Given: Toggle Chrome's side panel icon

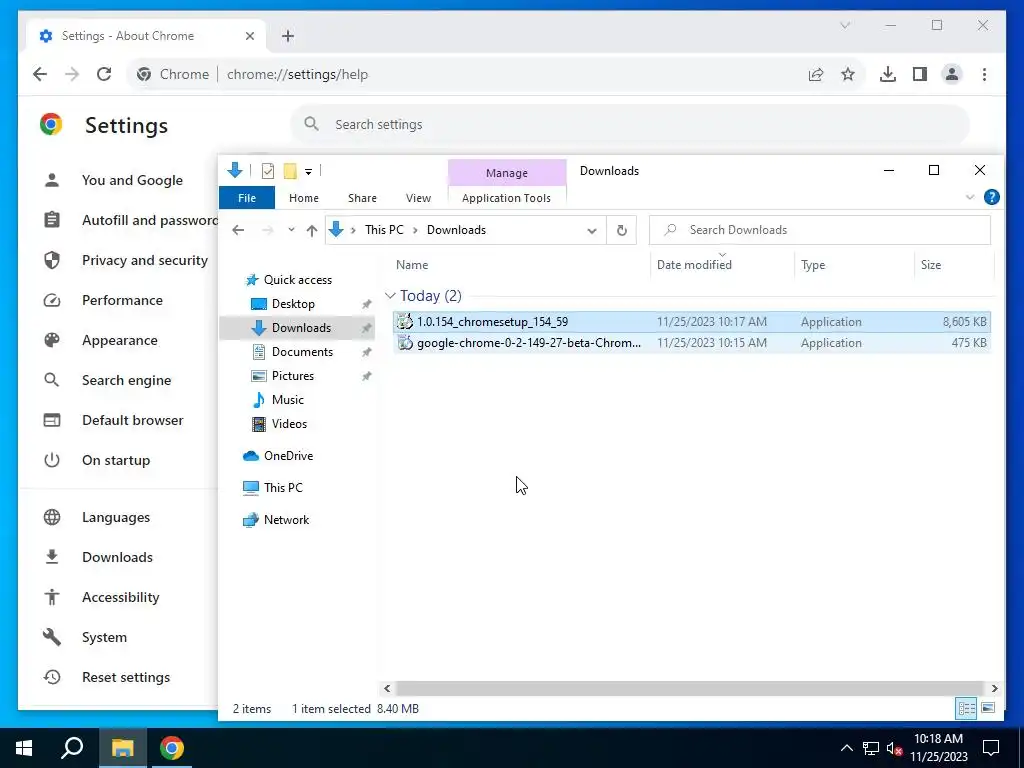Looking at the screenshot, I should coord(920,74).
